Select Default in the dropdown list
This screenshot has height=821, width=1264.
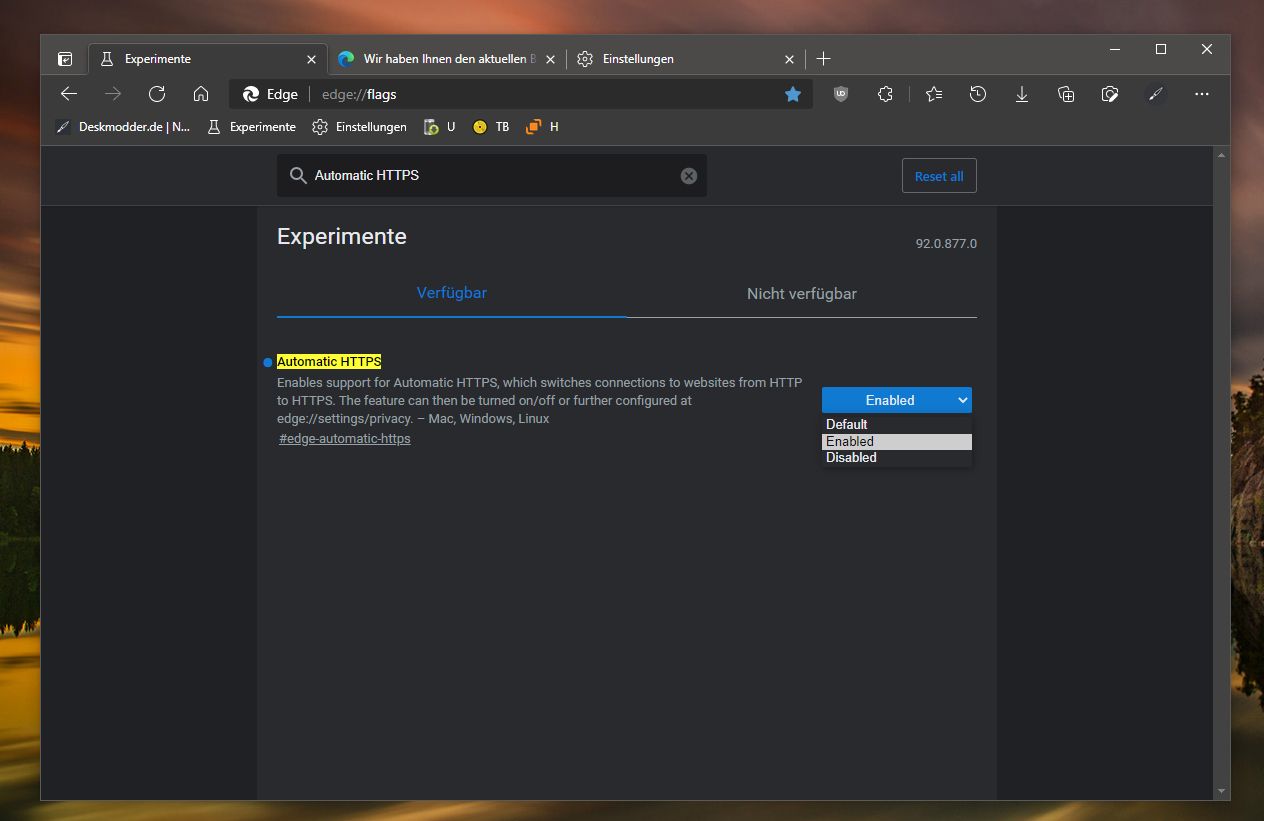click(897, 424)
